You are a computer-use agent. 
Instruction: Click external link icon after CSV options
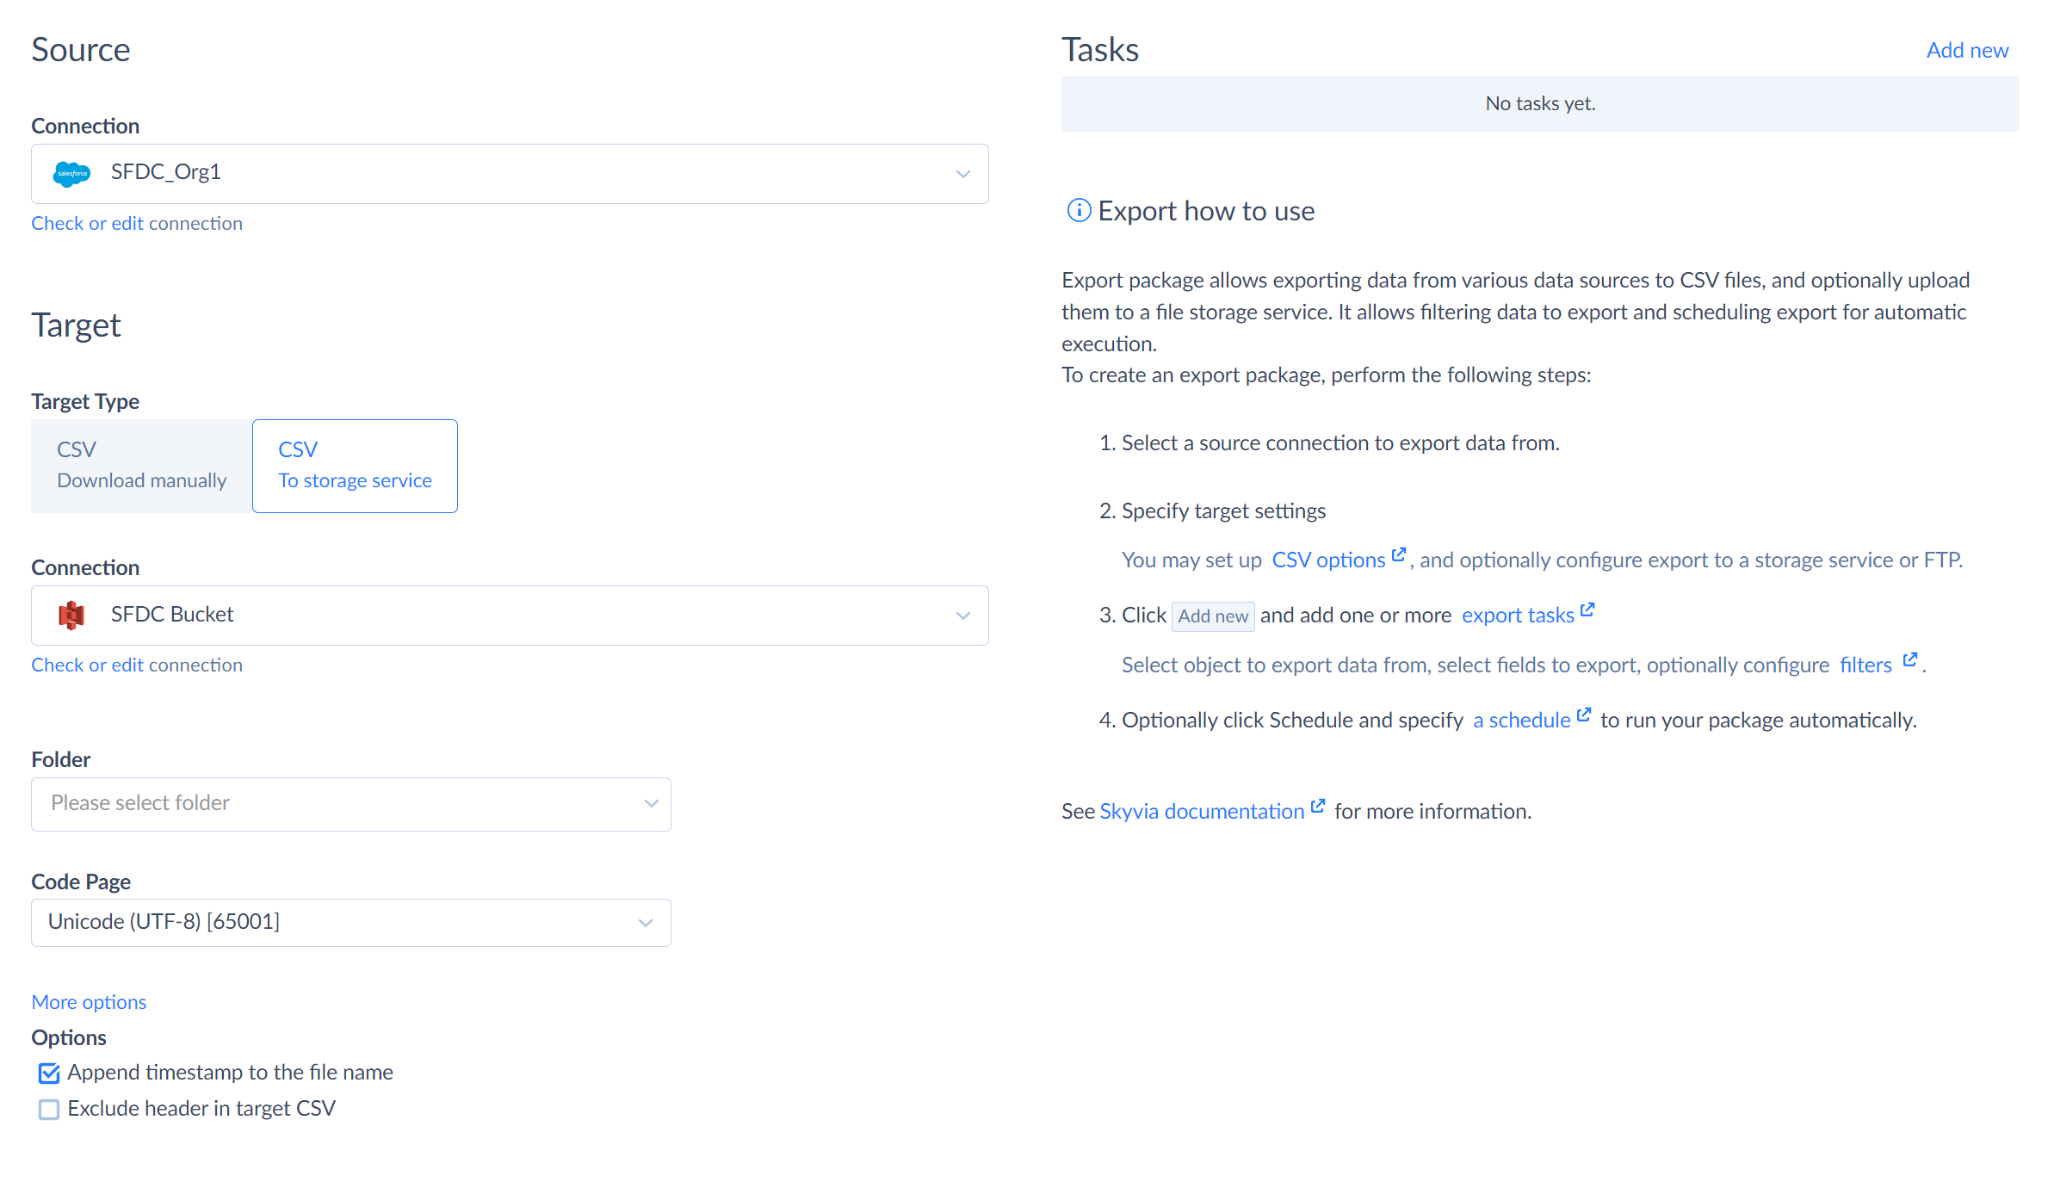pyautogui.click(x=1399, y=555)
